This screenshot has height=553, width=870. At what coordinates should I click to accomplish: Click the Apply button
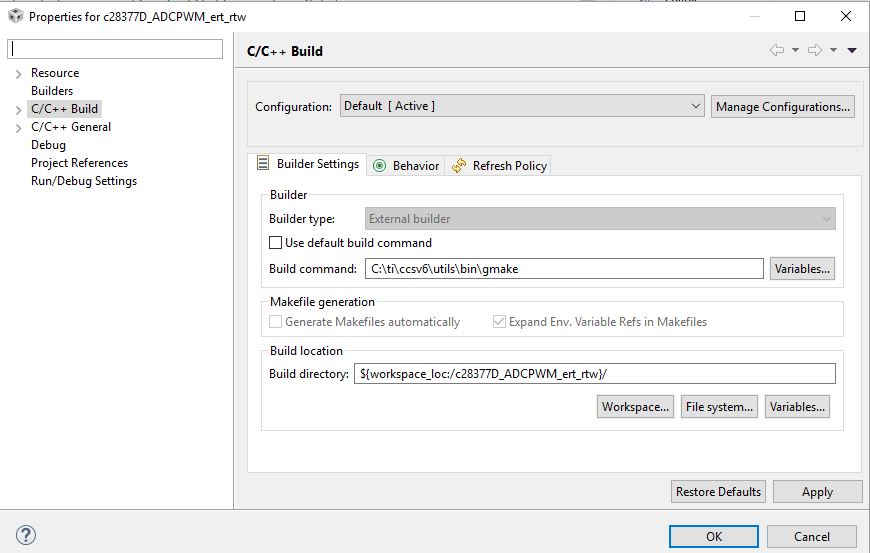pyautogui.click(x=817, y=491)
